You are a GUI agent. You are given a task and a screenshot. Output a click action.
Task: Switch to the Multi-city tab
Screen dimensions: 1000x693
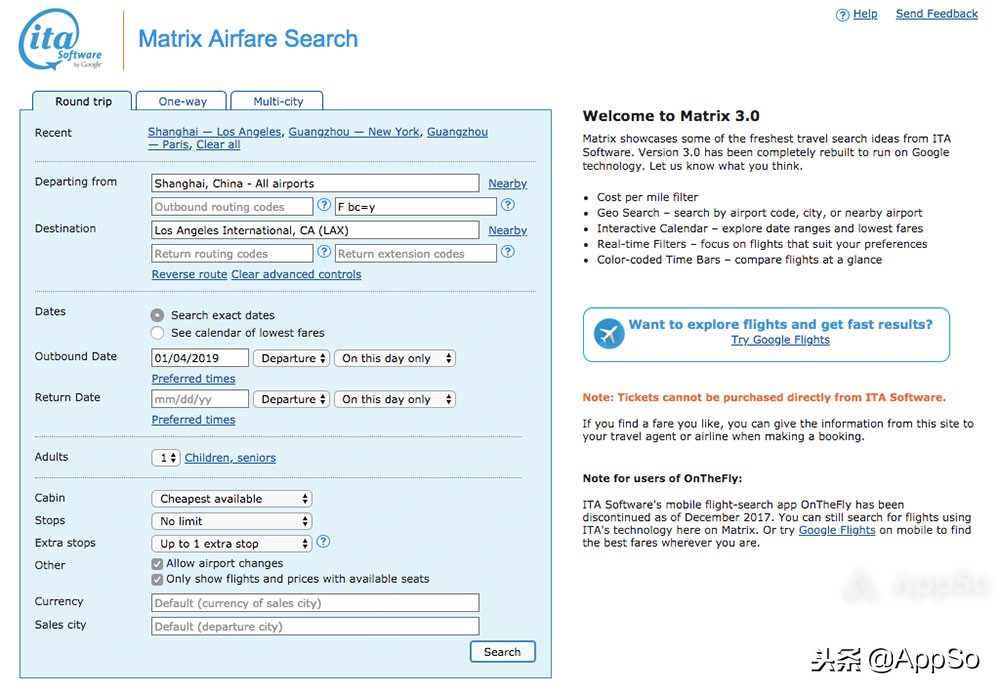(277, 101)
